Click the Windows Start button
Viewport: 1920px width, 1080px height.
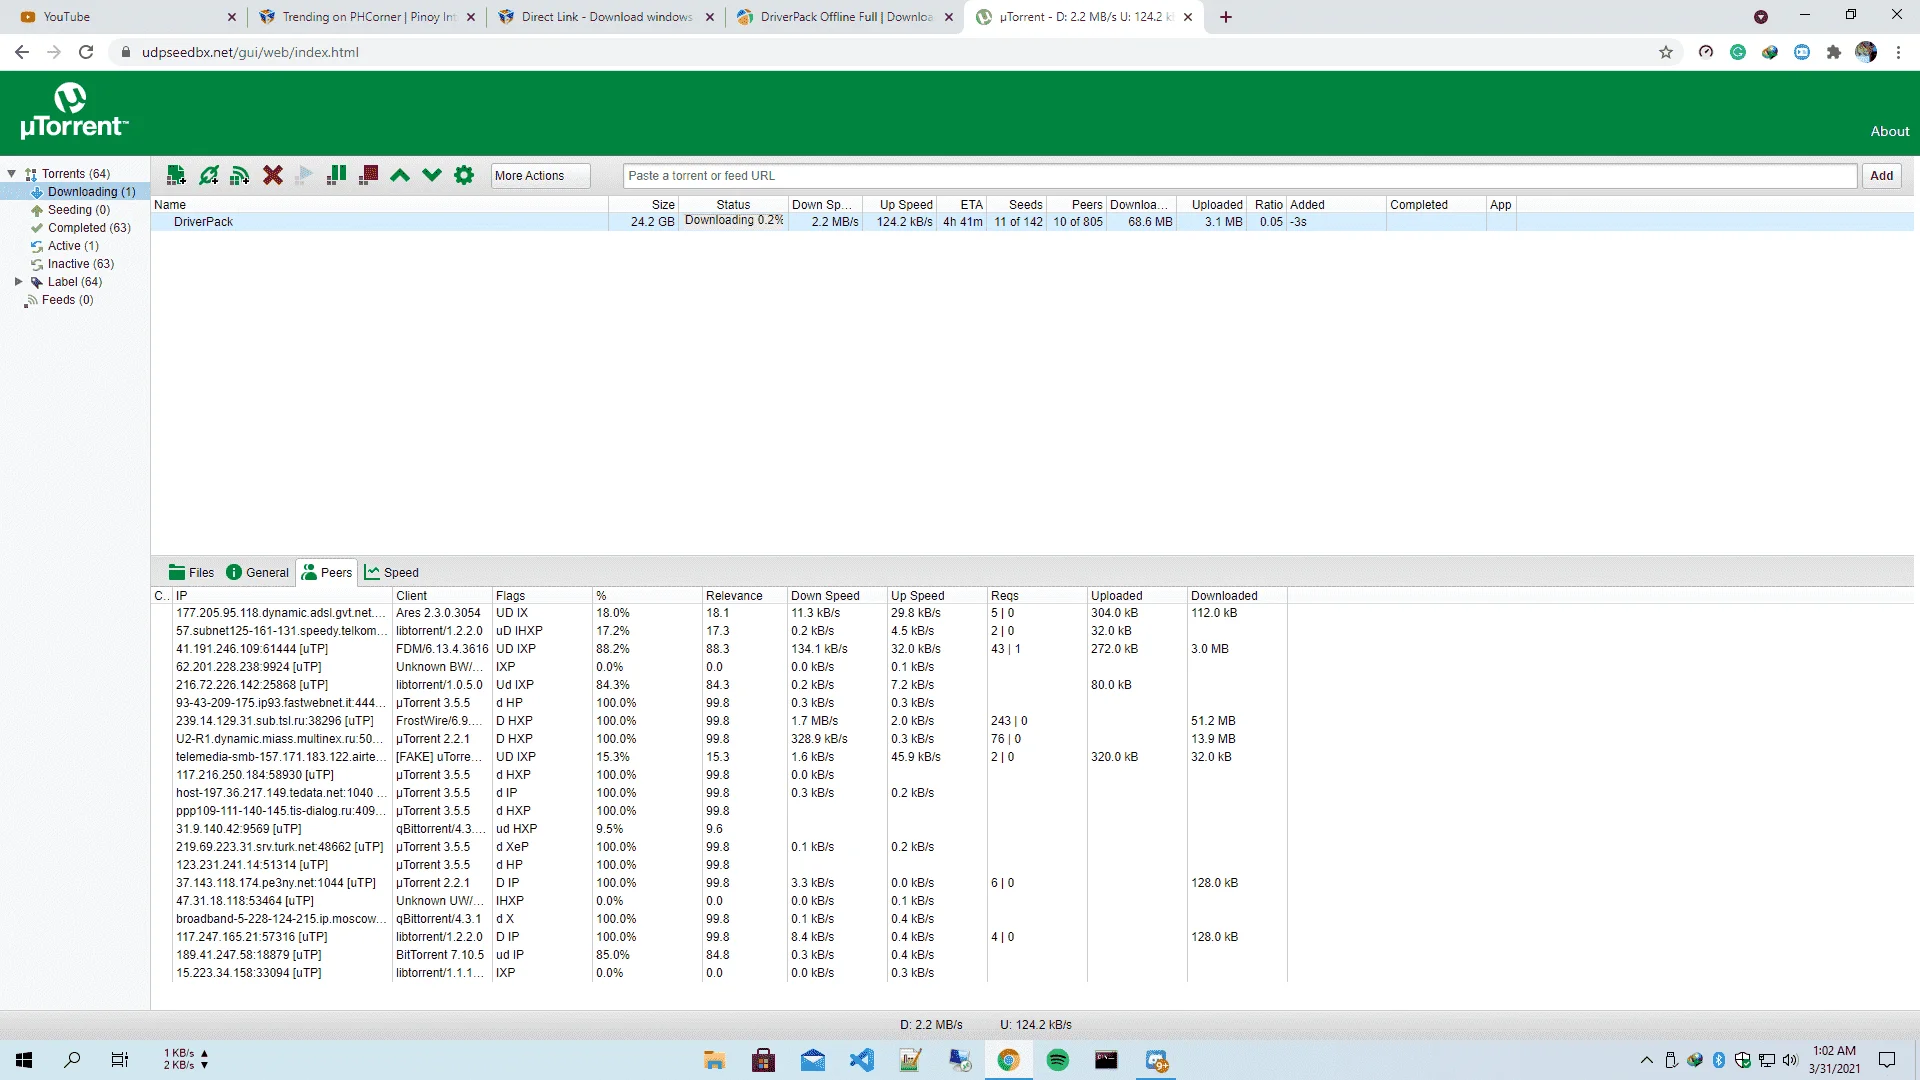pos(24,1060)
